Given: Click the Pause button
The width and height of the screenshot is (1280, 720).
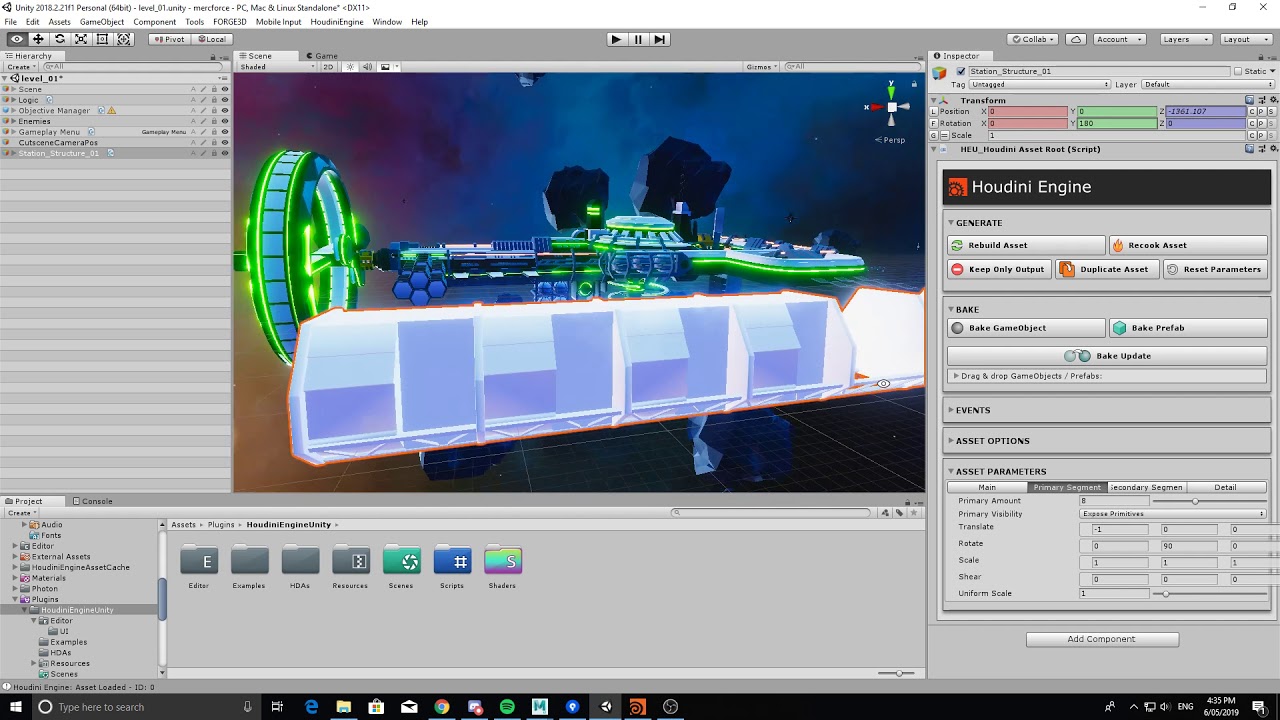Looking at the screenshot, I should coord(638,39).
